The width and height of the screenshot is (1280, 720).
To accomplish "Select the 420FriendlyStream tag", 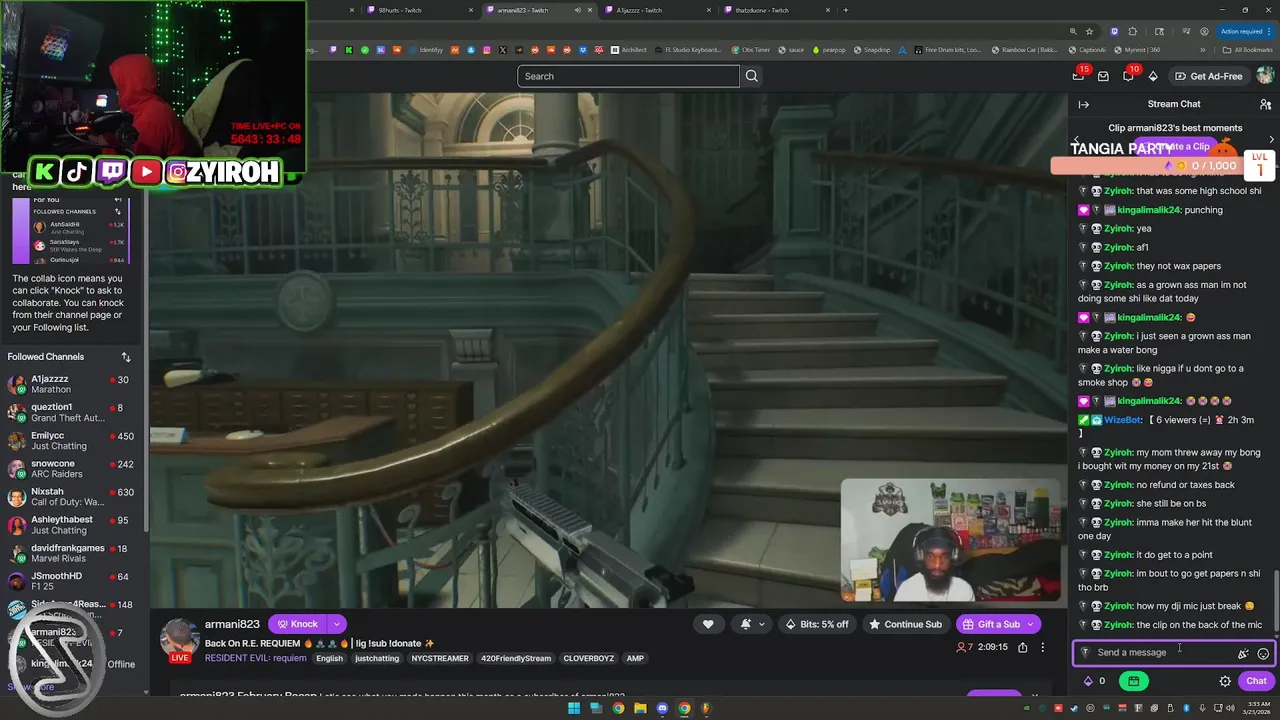I will [518, 658].
